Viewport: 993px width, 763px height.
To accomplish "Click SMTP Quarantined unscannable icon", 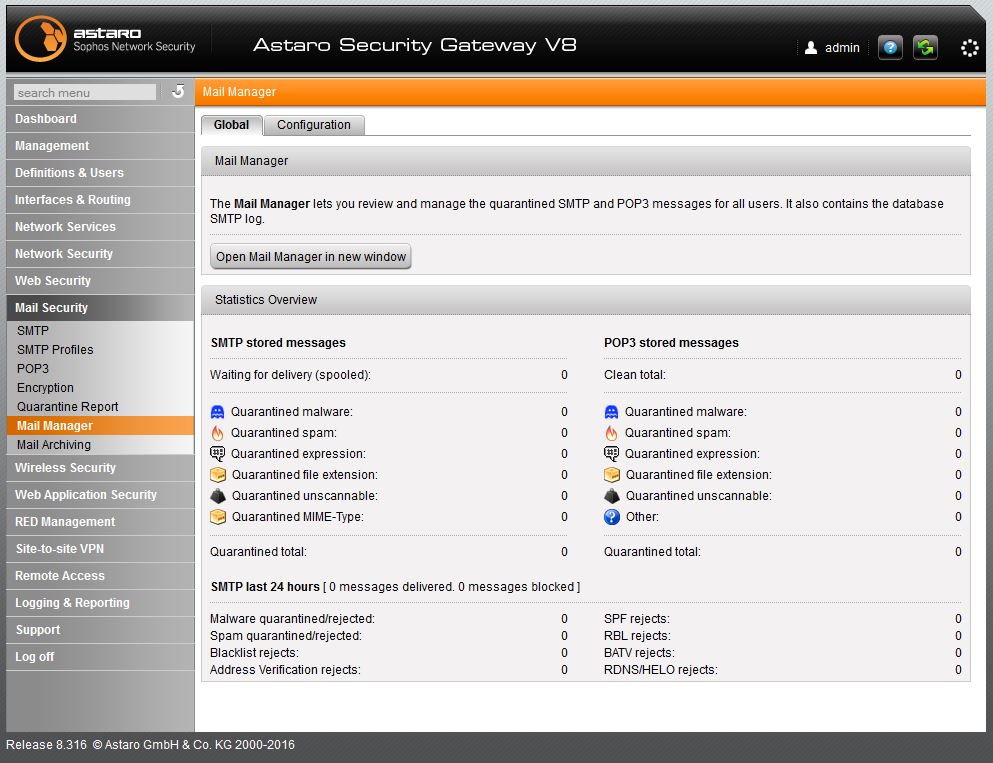I will [x=218, y=496].
